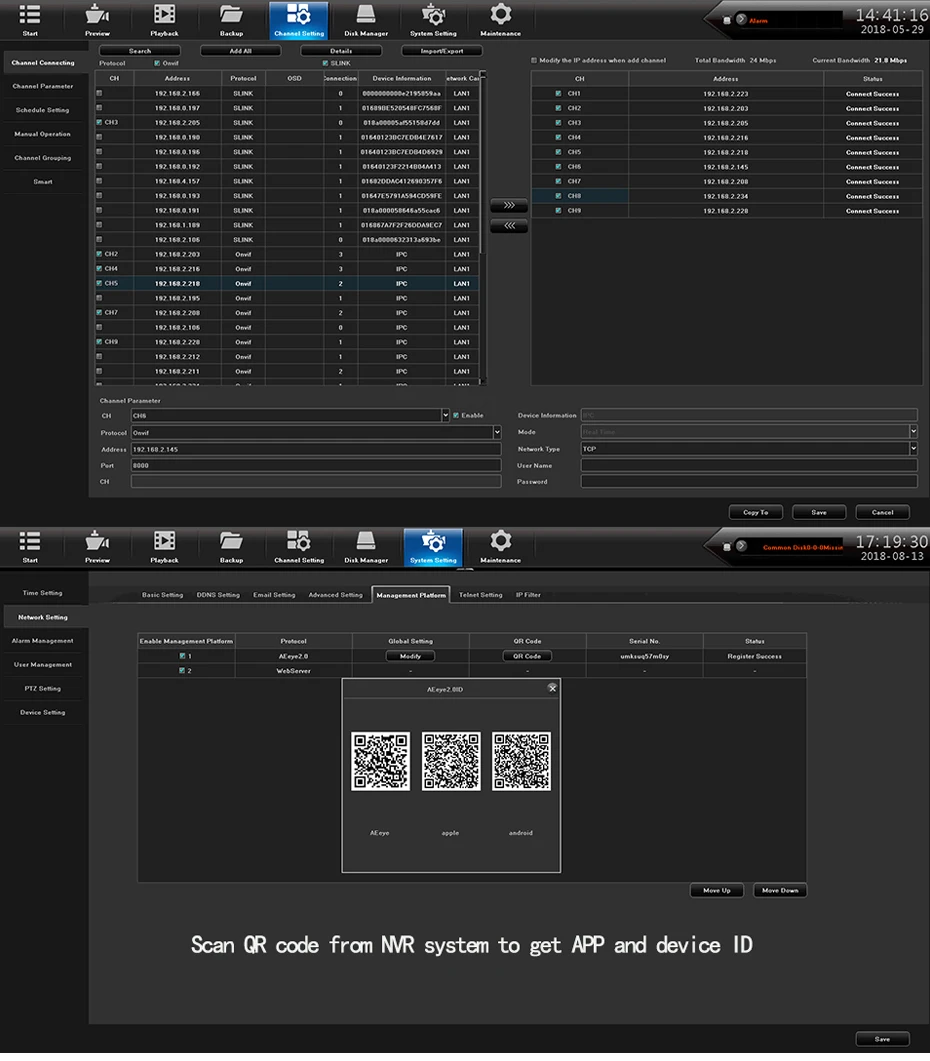Screen dimensions: 930x1061
Task: Click round arrow icon before red Alarm text
Action: pos(741,19)
